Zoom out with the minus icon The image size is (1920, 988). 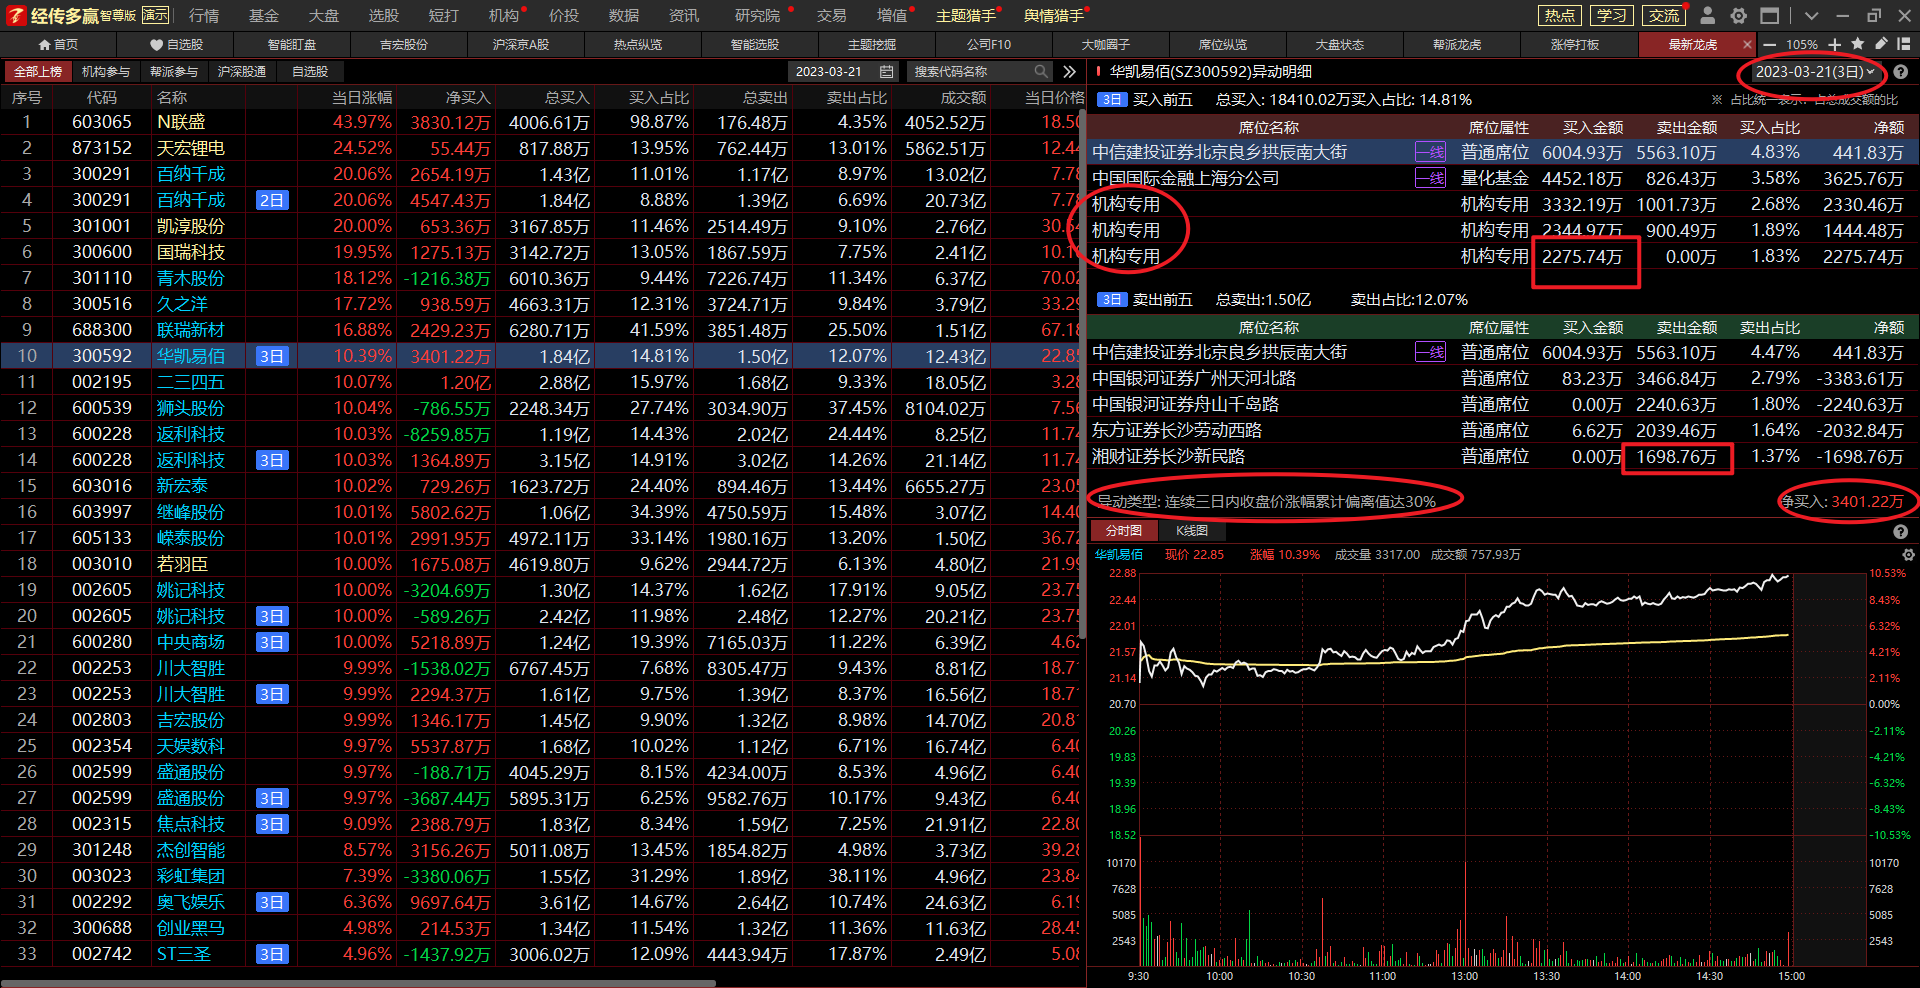point(1769,44)
